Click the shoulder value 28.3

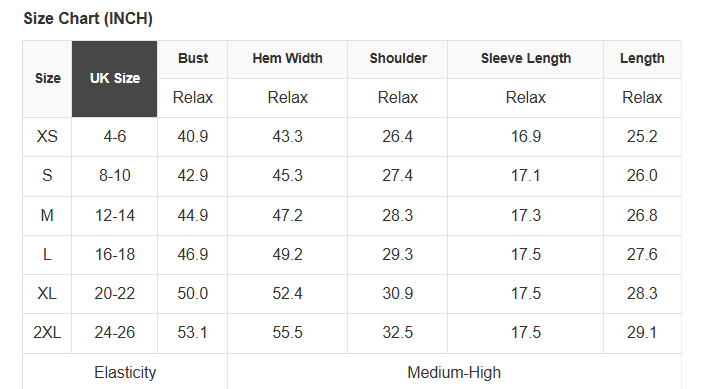click(398, 216)
